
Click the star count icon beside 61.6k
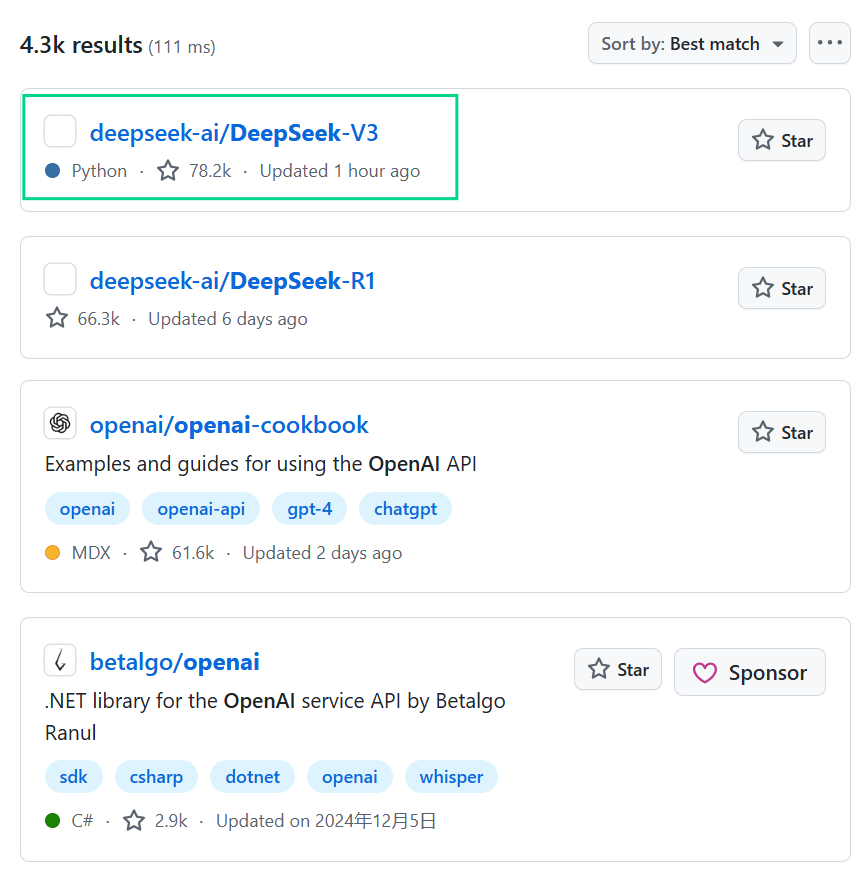pyautogui.click(x=151, y=553)
